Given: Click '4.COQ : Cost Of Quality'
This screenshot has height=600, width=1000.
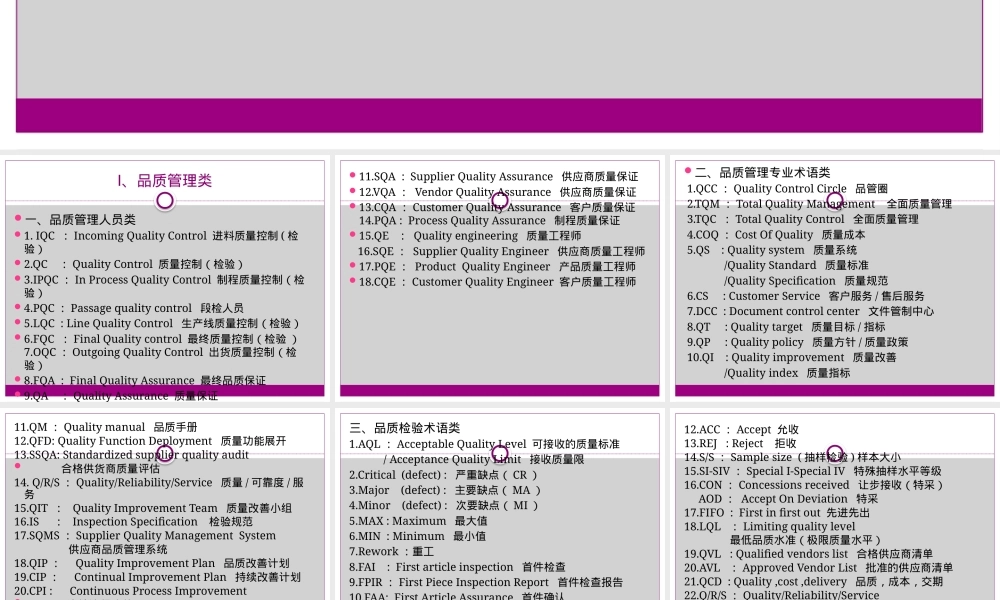Looking at the screenshot, I should 750,235.
